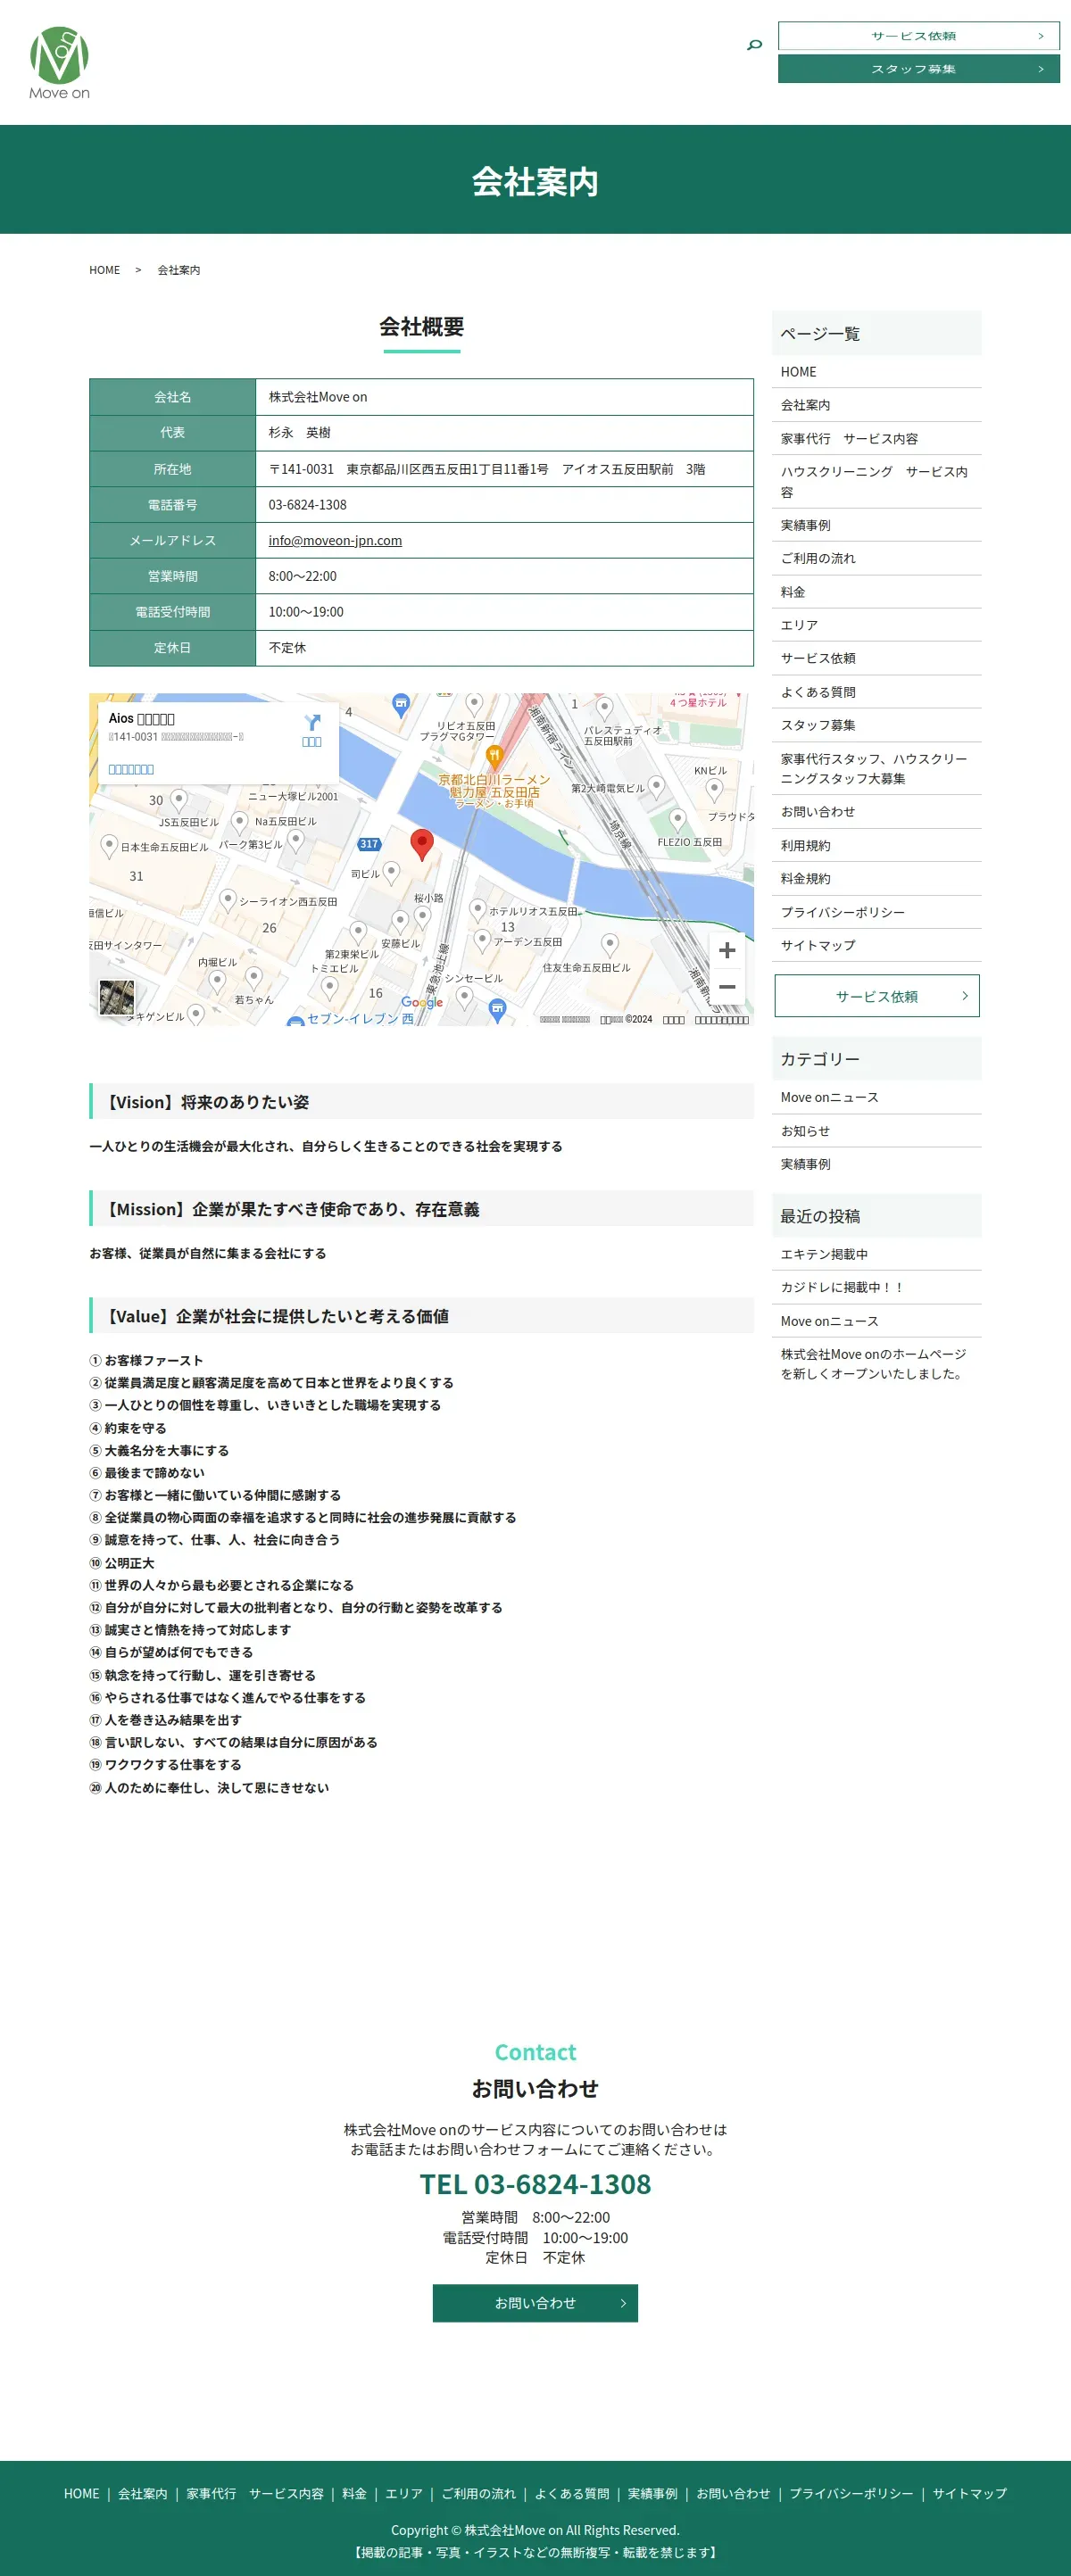Image resolution: width=1071 pixels, height=2576 pixels.
Task: Click the ホテルリオス五反田 map marker
Action: click(478, 909)
